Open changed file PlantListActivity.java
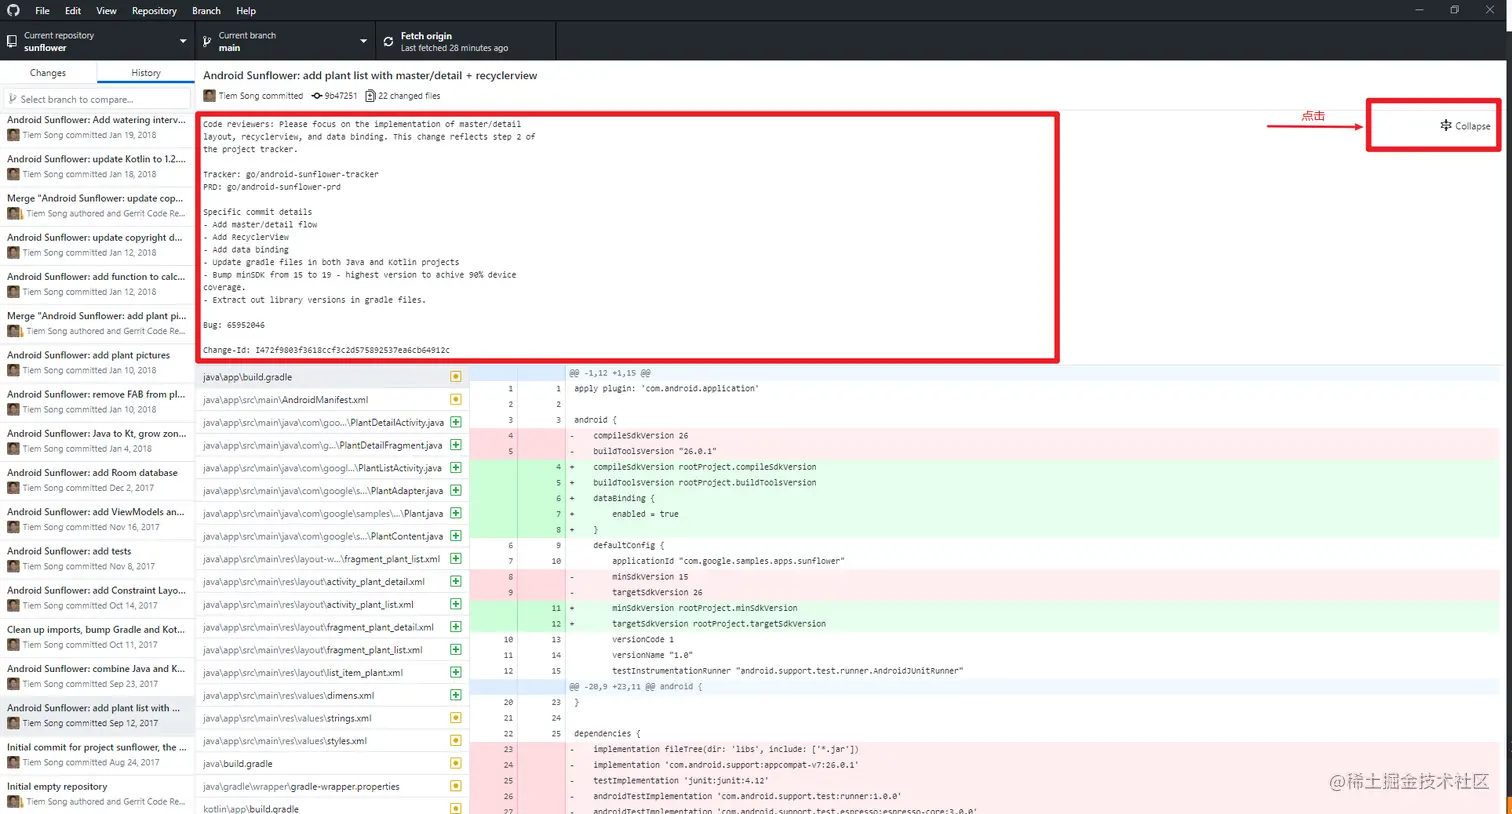 (332, 468)
